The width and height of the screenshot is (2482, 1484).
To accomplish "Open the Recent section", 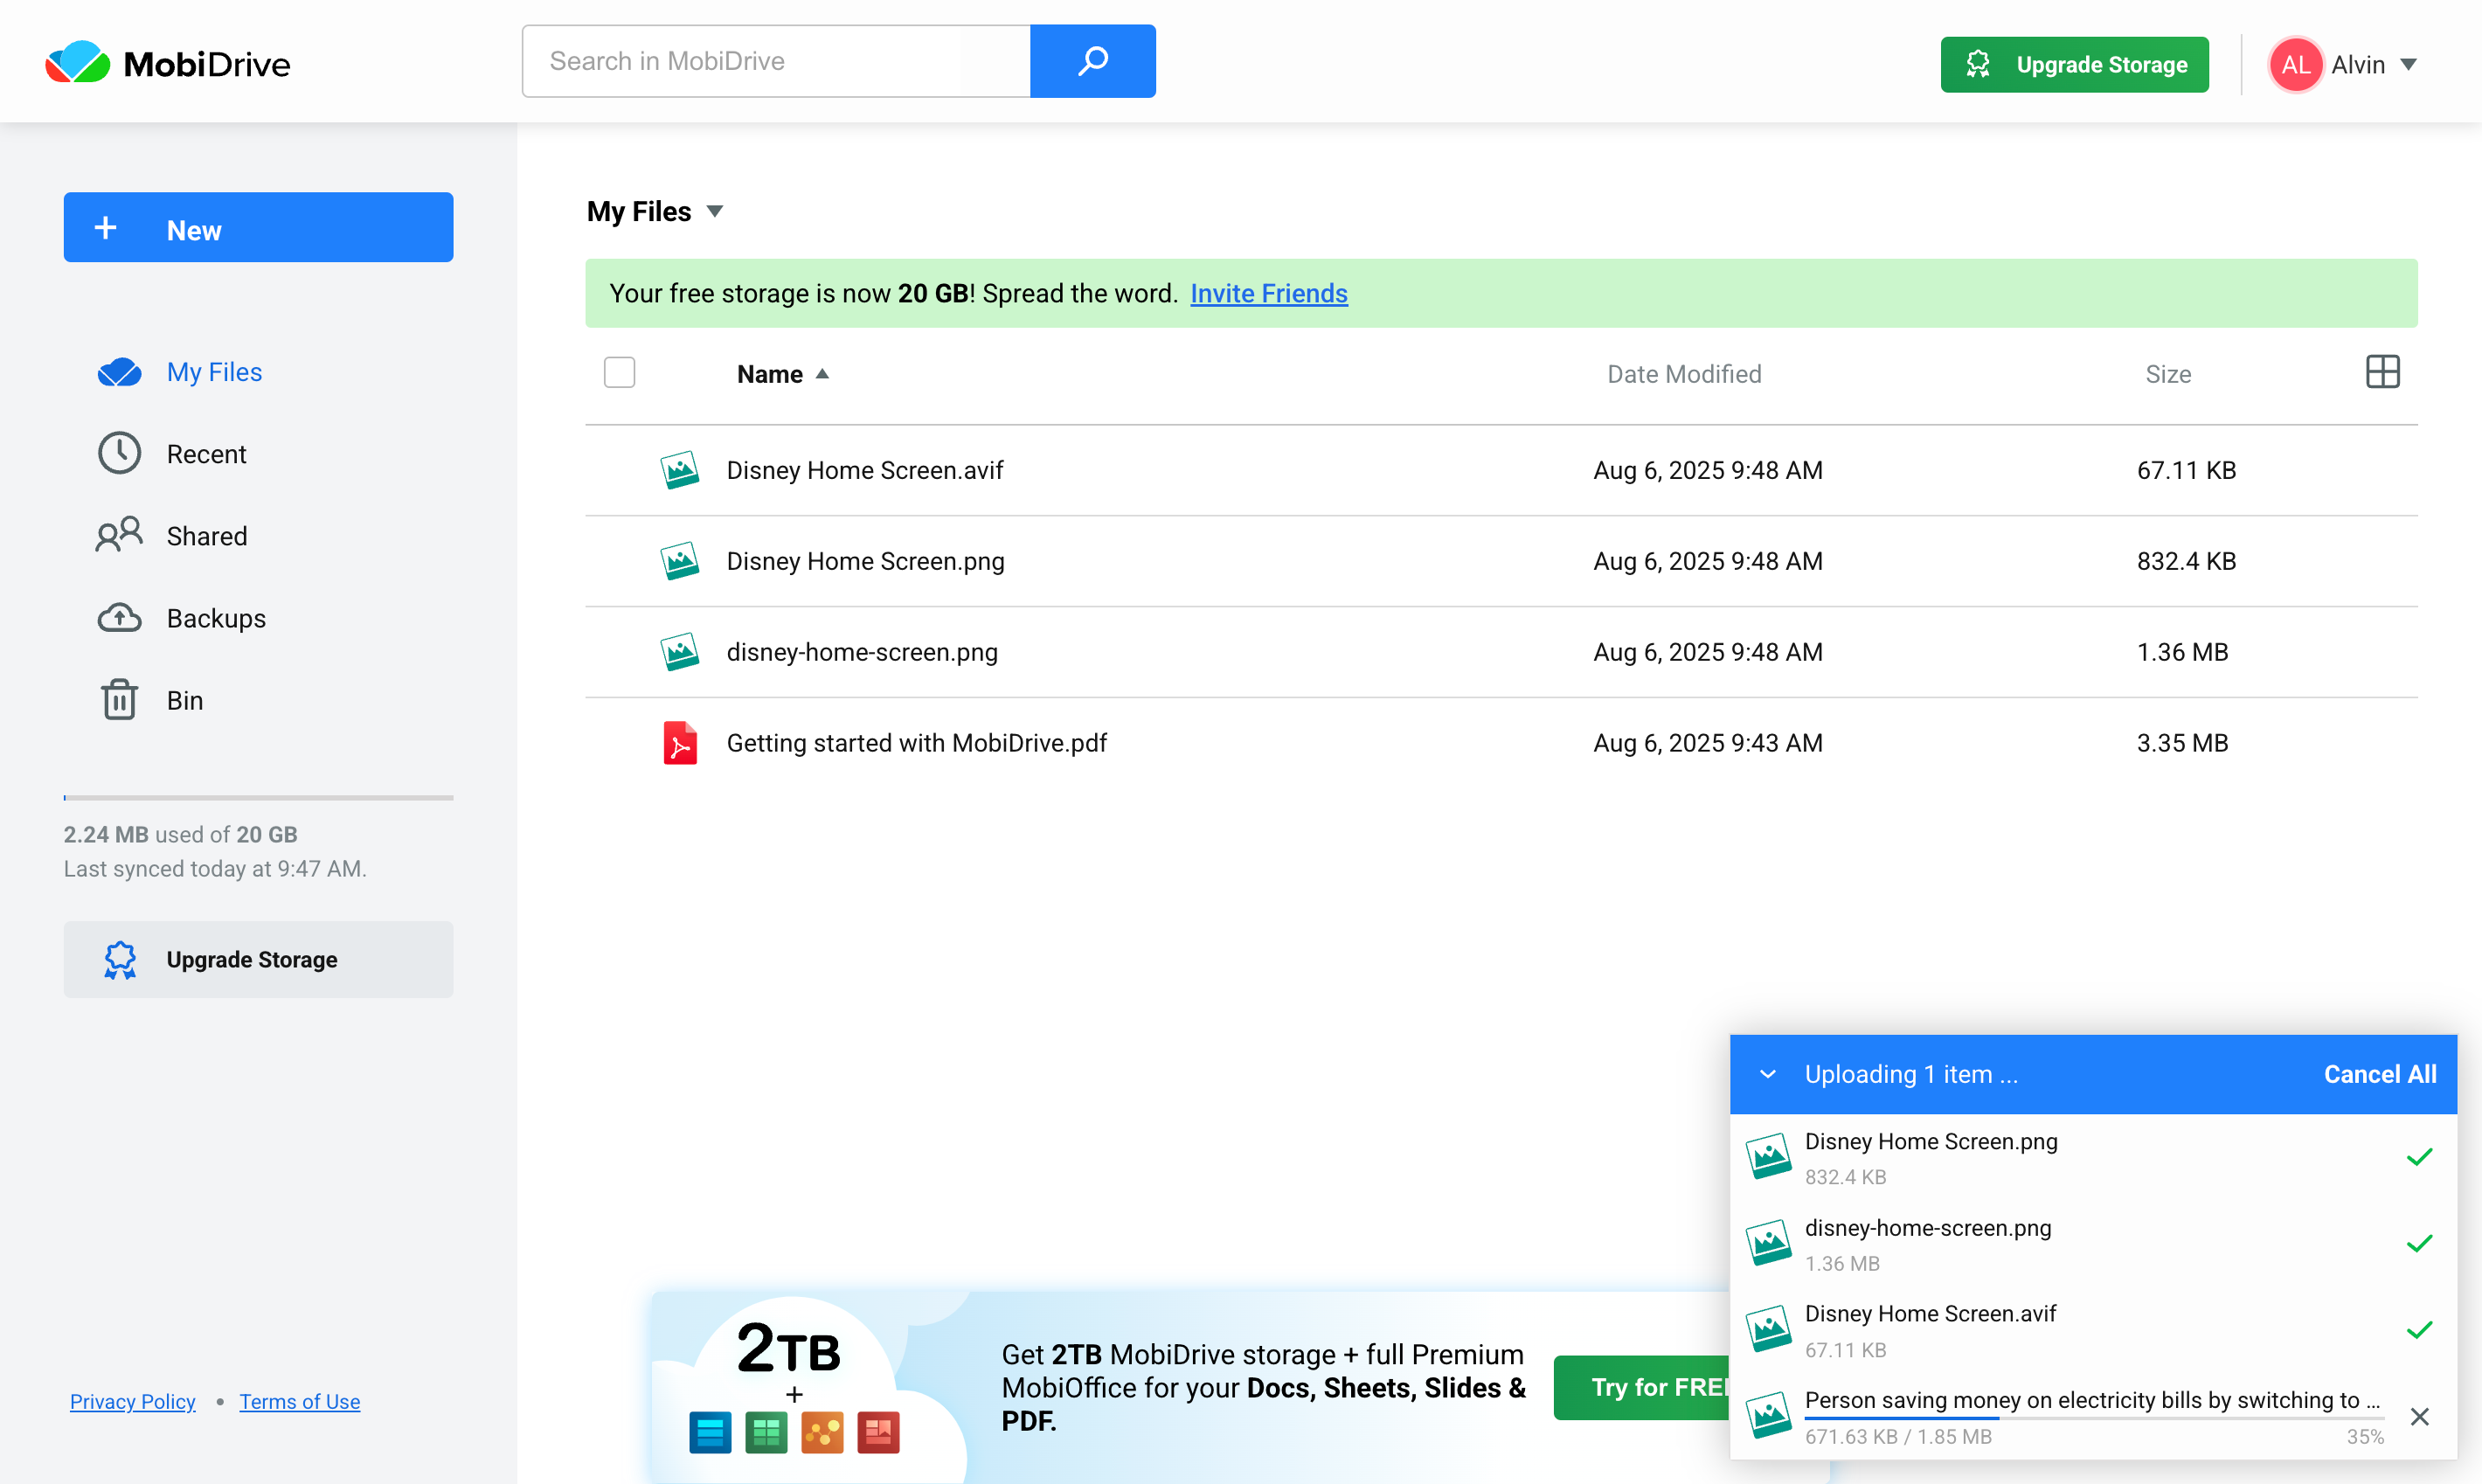I will tap(206, 453).
